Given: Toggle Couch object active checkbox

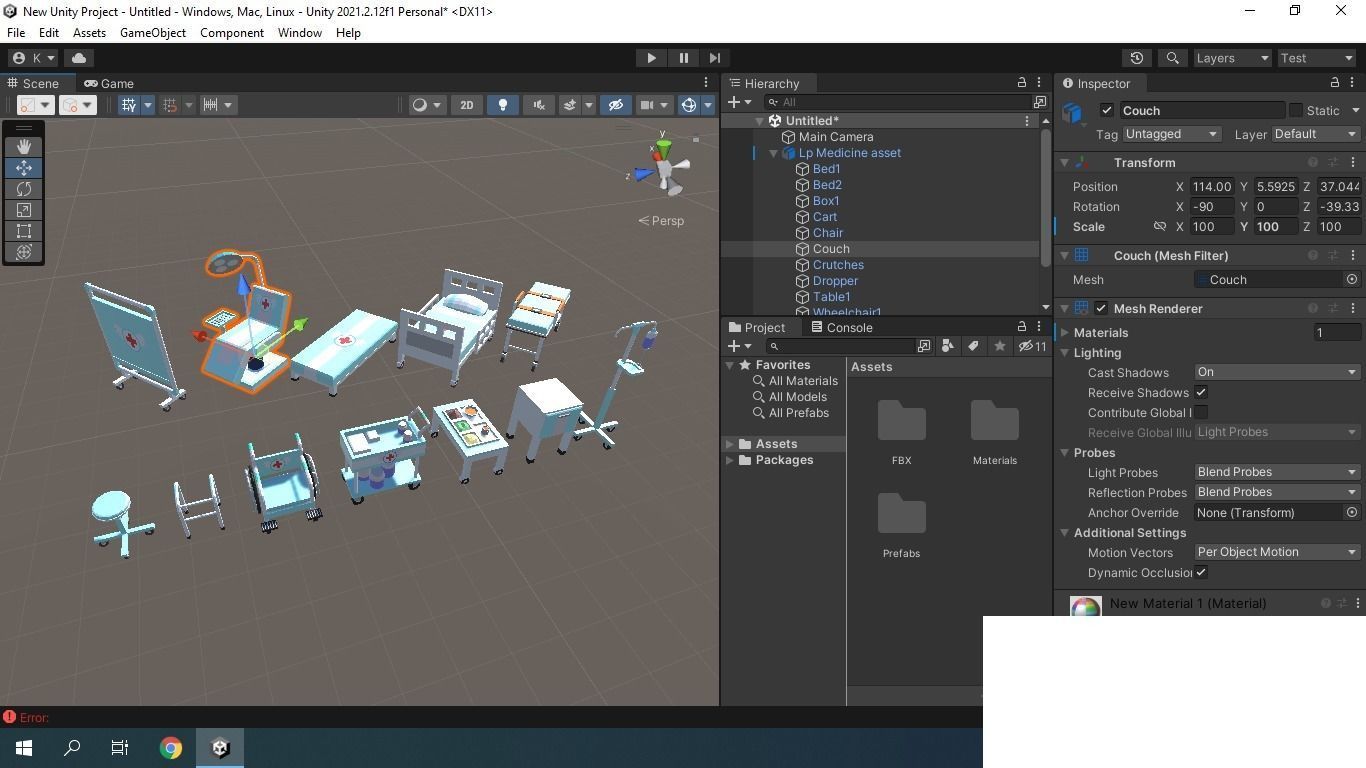Looking at the screenshot, I should click(1106, 111).
